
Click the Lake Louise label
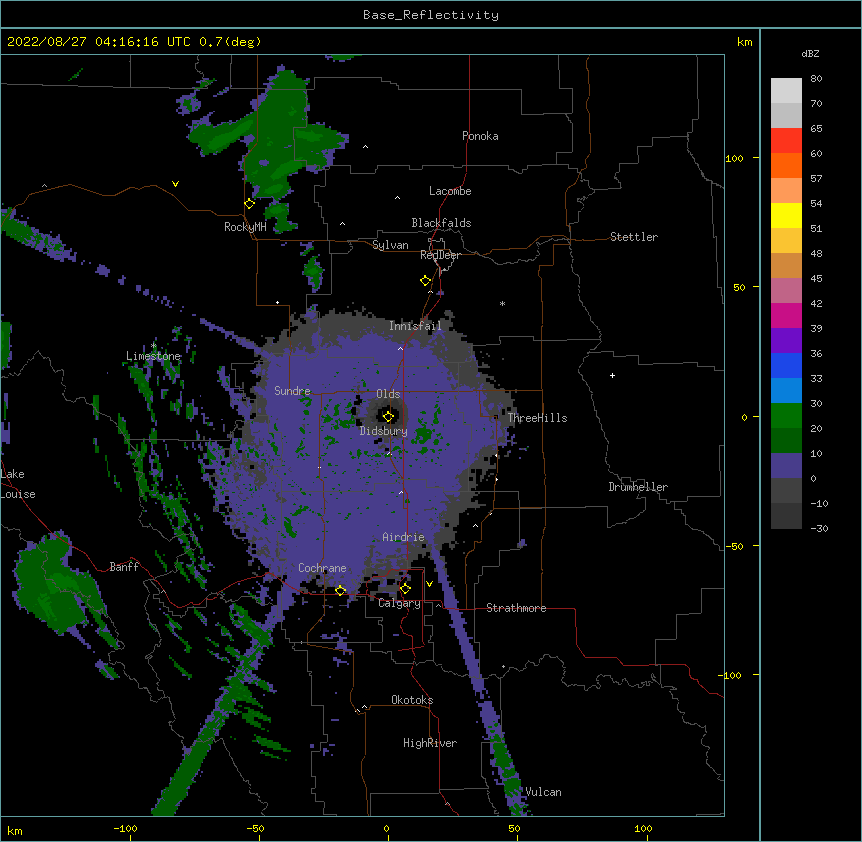18,484
